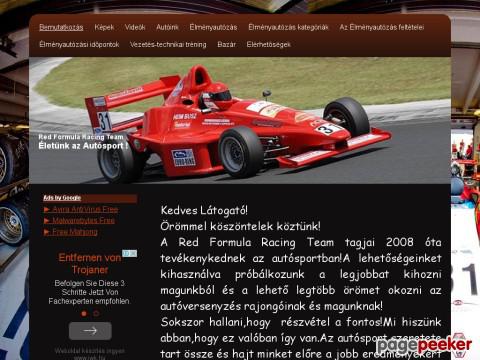Viewport: 480px width, 360px height.
Task: Click the red race car header image
Action: [x=240, y=120]
